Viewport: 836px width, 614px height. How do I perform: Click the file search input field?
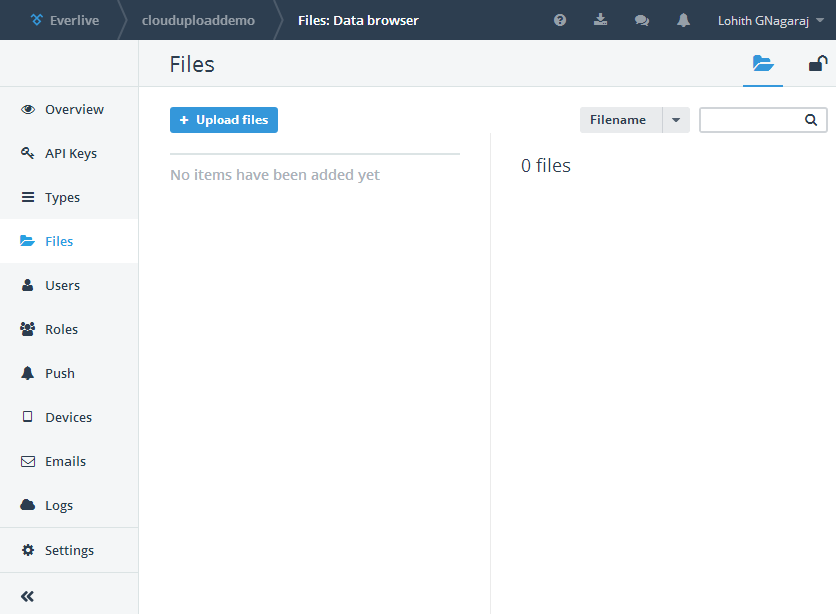click(752, 120)
